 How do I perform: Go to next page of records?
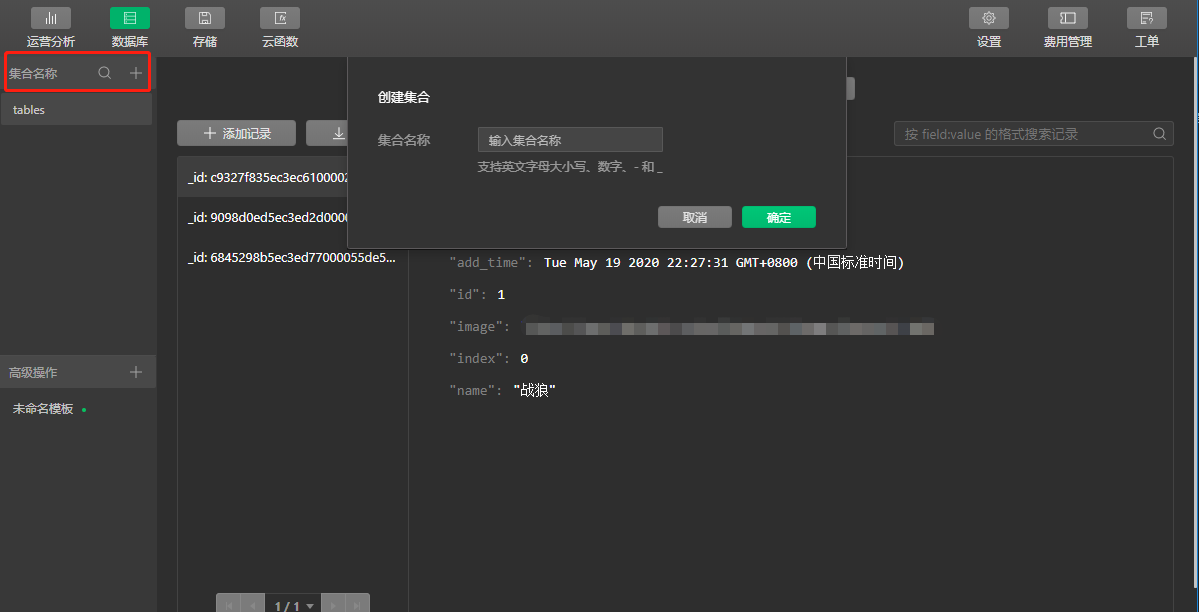coord(333,606)
